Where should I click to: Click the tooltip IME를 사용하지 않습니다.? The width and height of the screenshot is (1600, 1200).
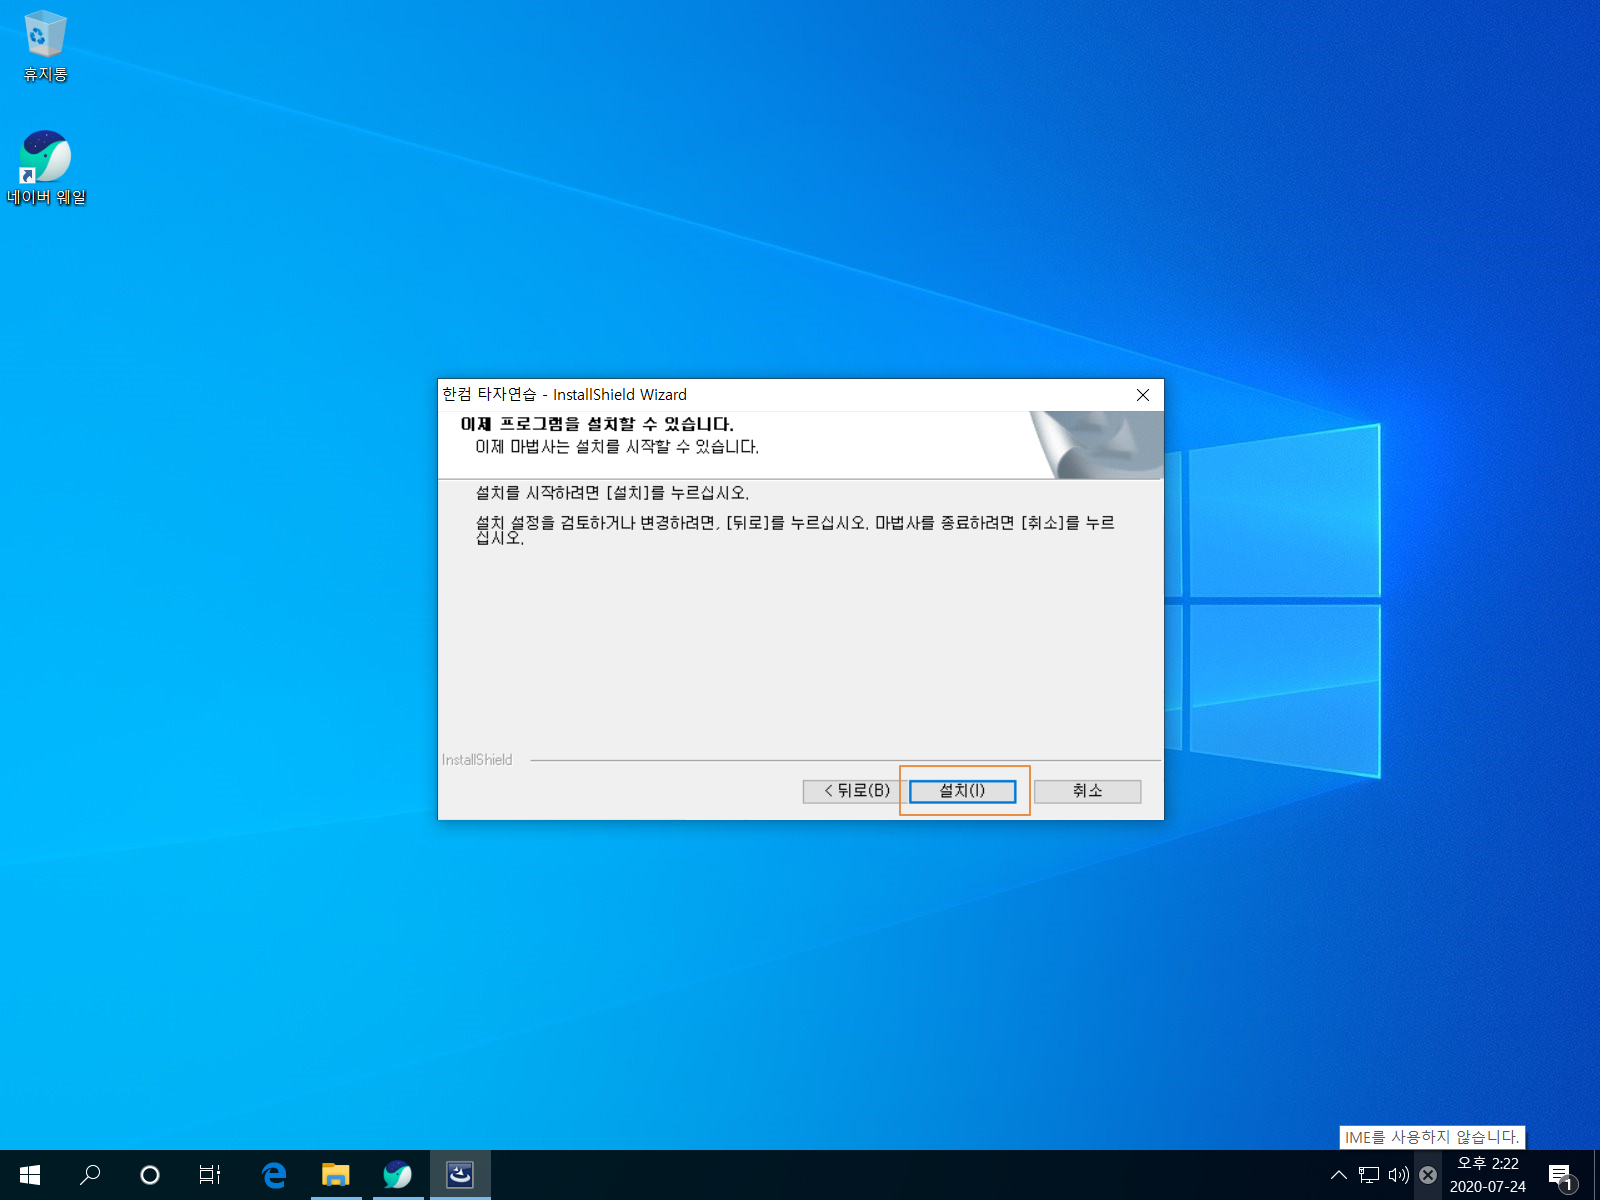[x=1432, y=1137]
